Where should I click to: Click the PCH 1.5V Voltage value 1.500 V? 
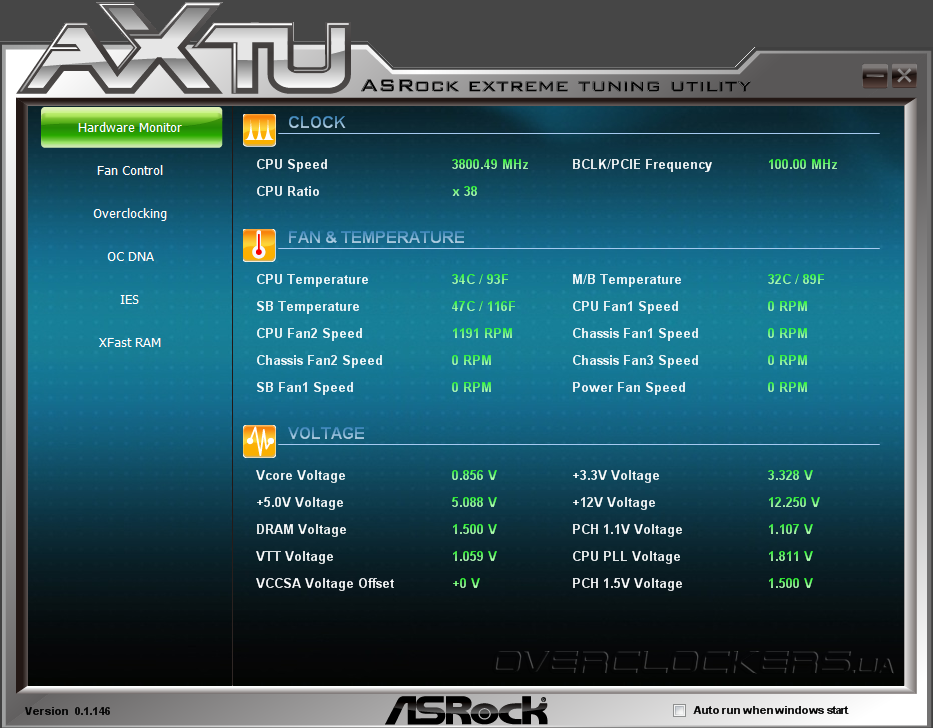pyautogui.click(x=790, y=583)
